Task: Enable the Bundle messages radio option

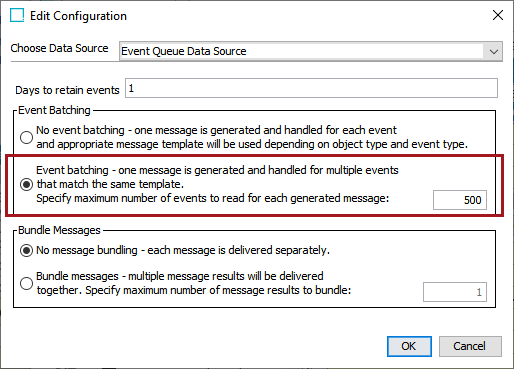Action: point(26,284)
